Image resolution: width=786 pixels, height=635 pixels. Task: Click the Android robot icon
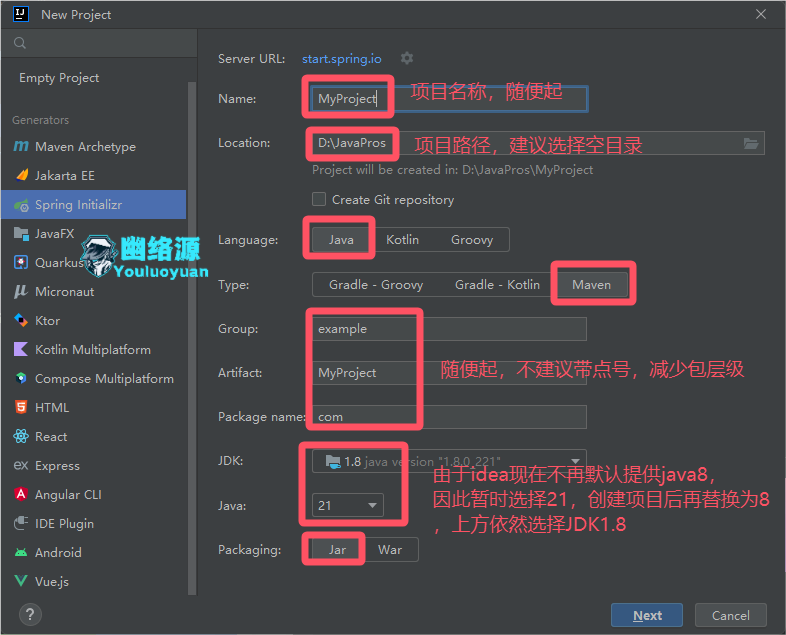tap(21, 552)
